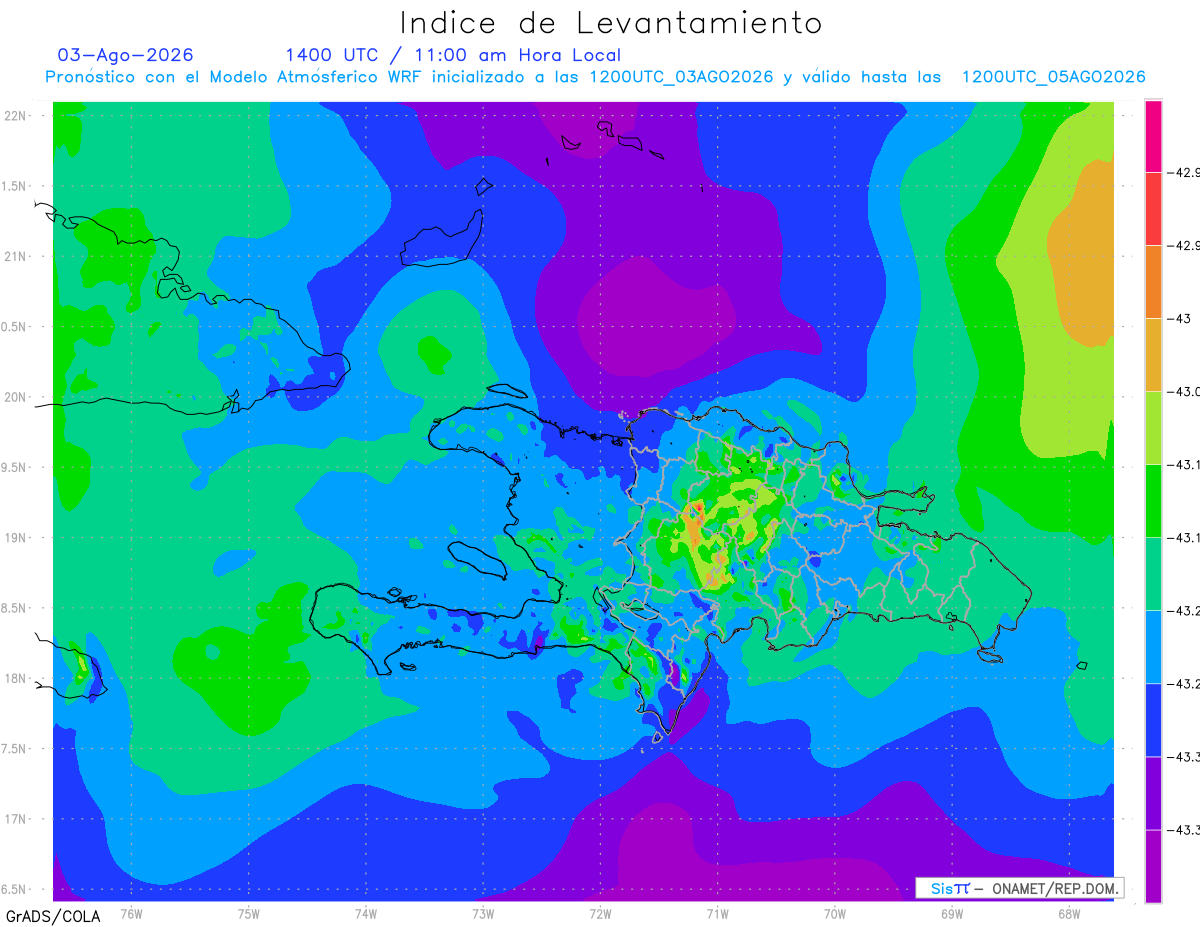The width and height of the screenshot is (1200, 927).
Task: Select the red color bar swatch
Action: tap(1153, 208)
